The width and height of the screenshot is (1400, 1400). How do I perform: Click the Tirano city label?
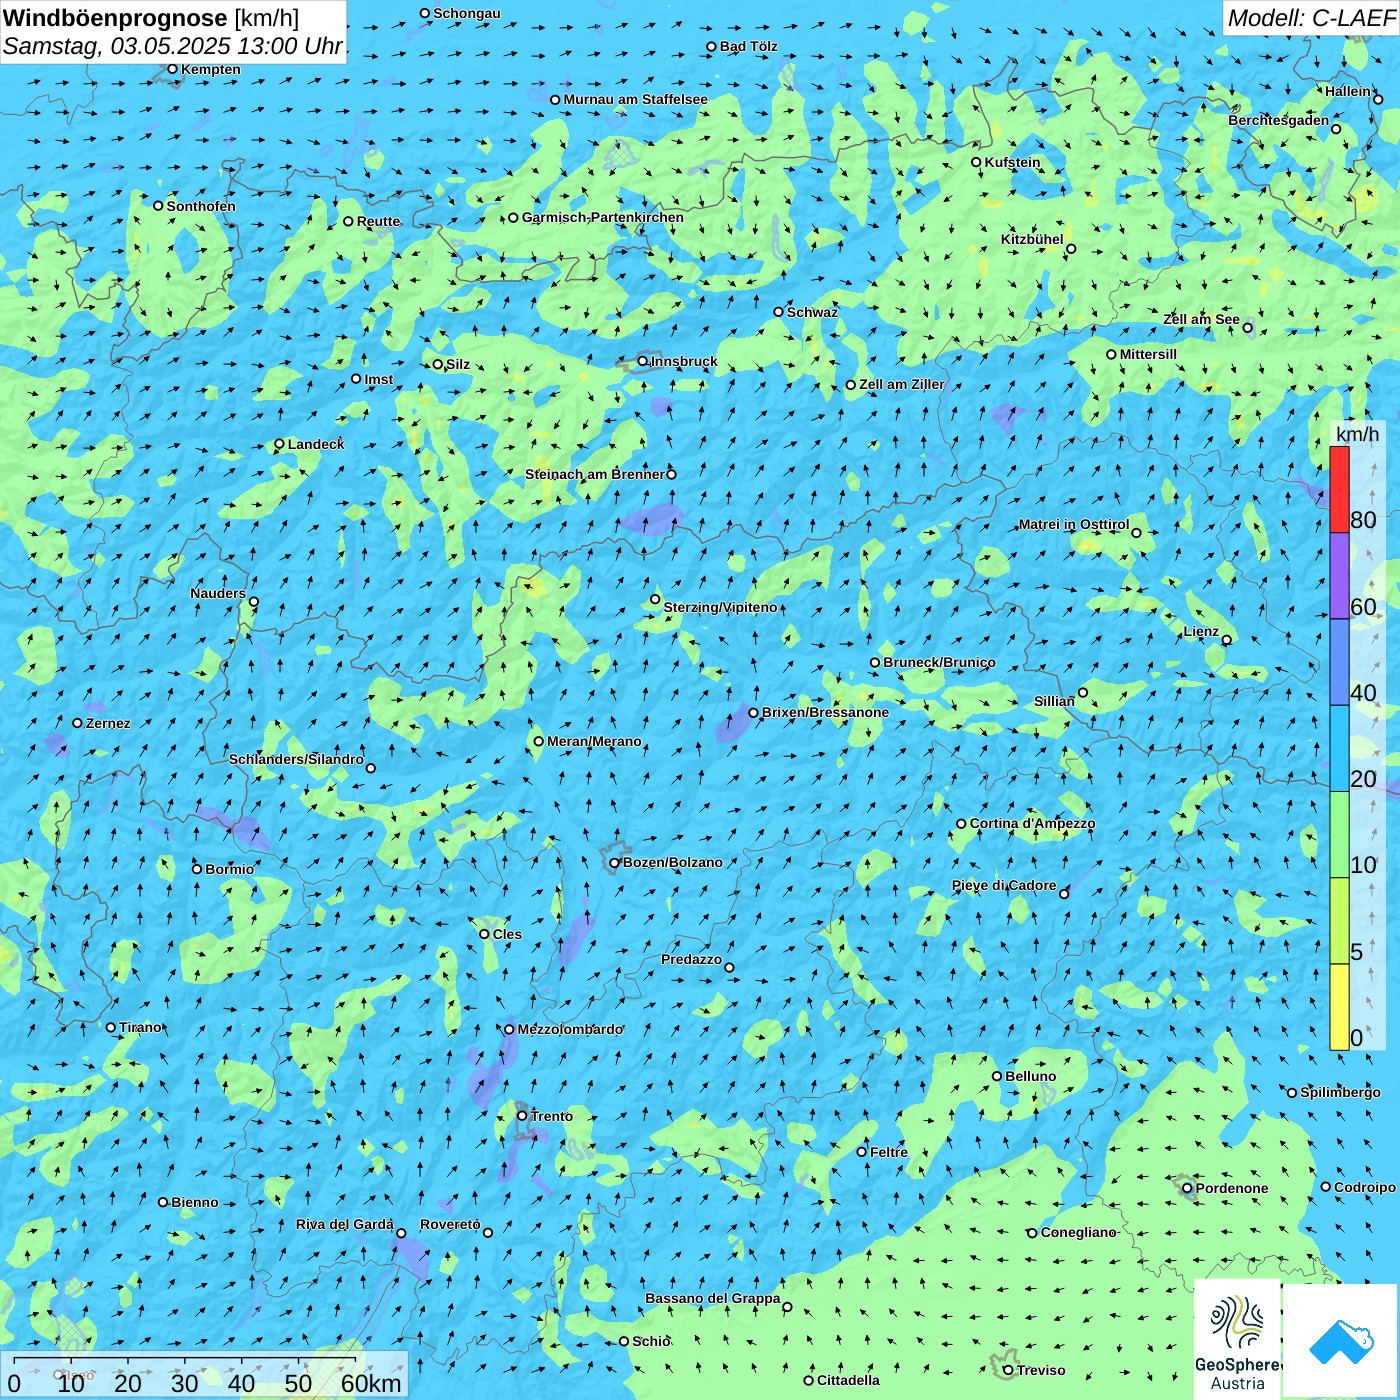click(x=140, y=1027)
